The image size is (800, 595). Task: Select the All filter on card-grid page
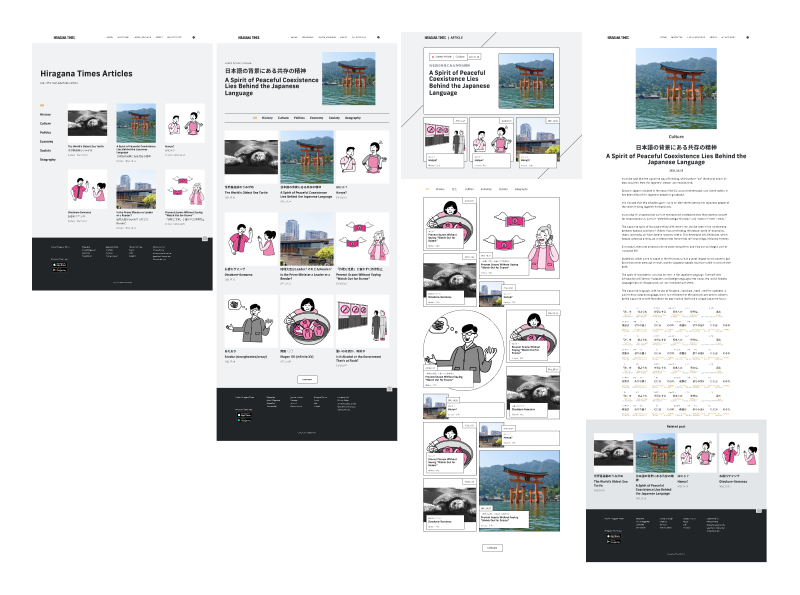coord(427,189)
